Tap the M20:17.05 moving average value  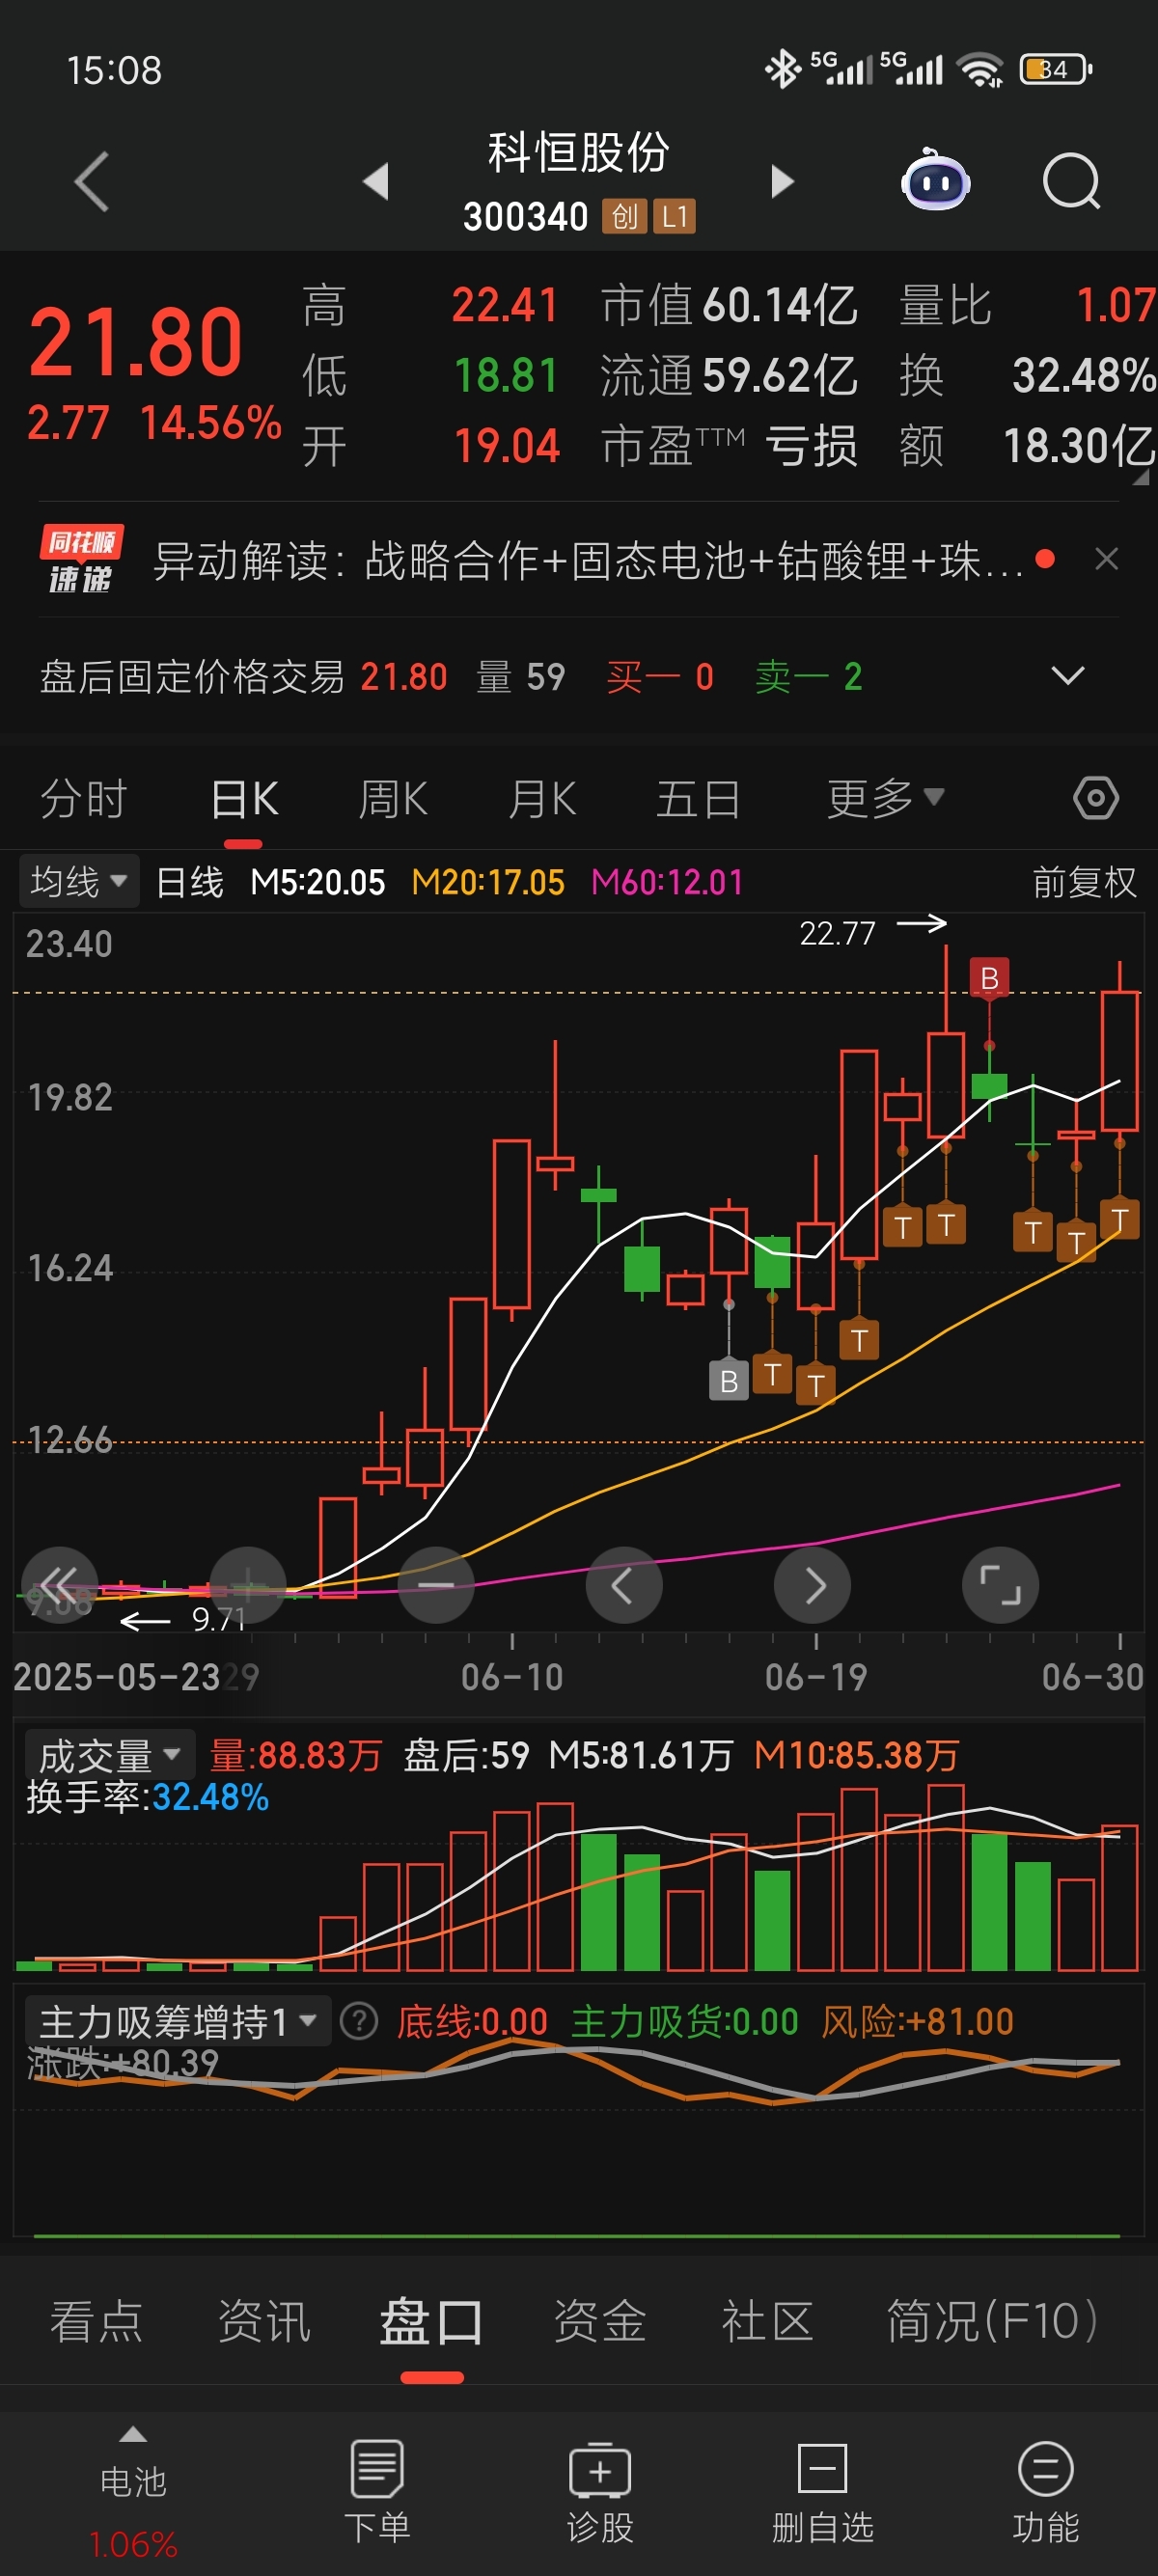coord(488,882)
